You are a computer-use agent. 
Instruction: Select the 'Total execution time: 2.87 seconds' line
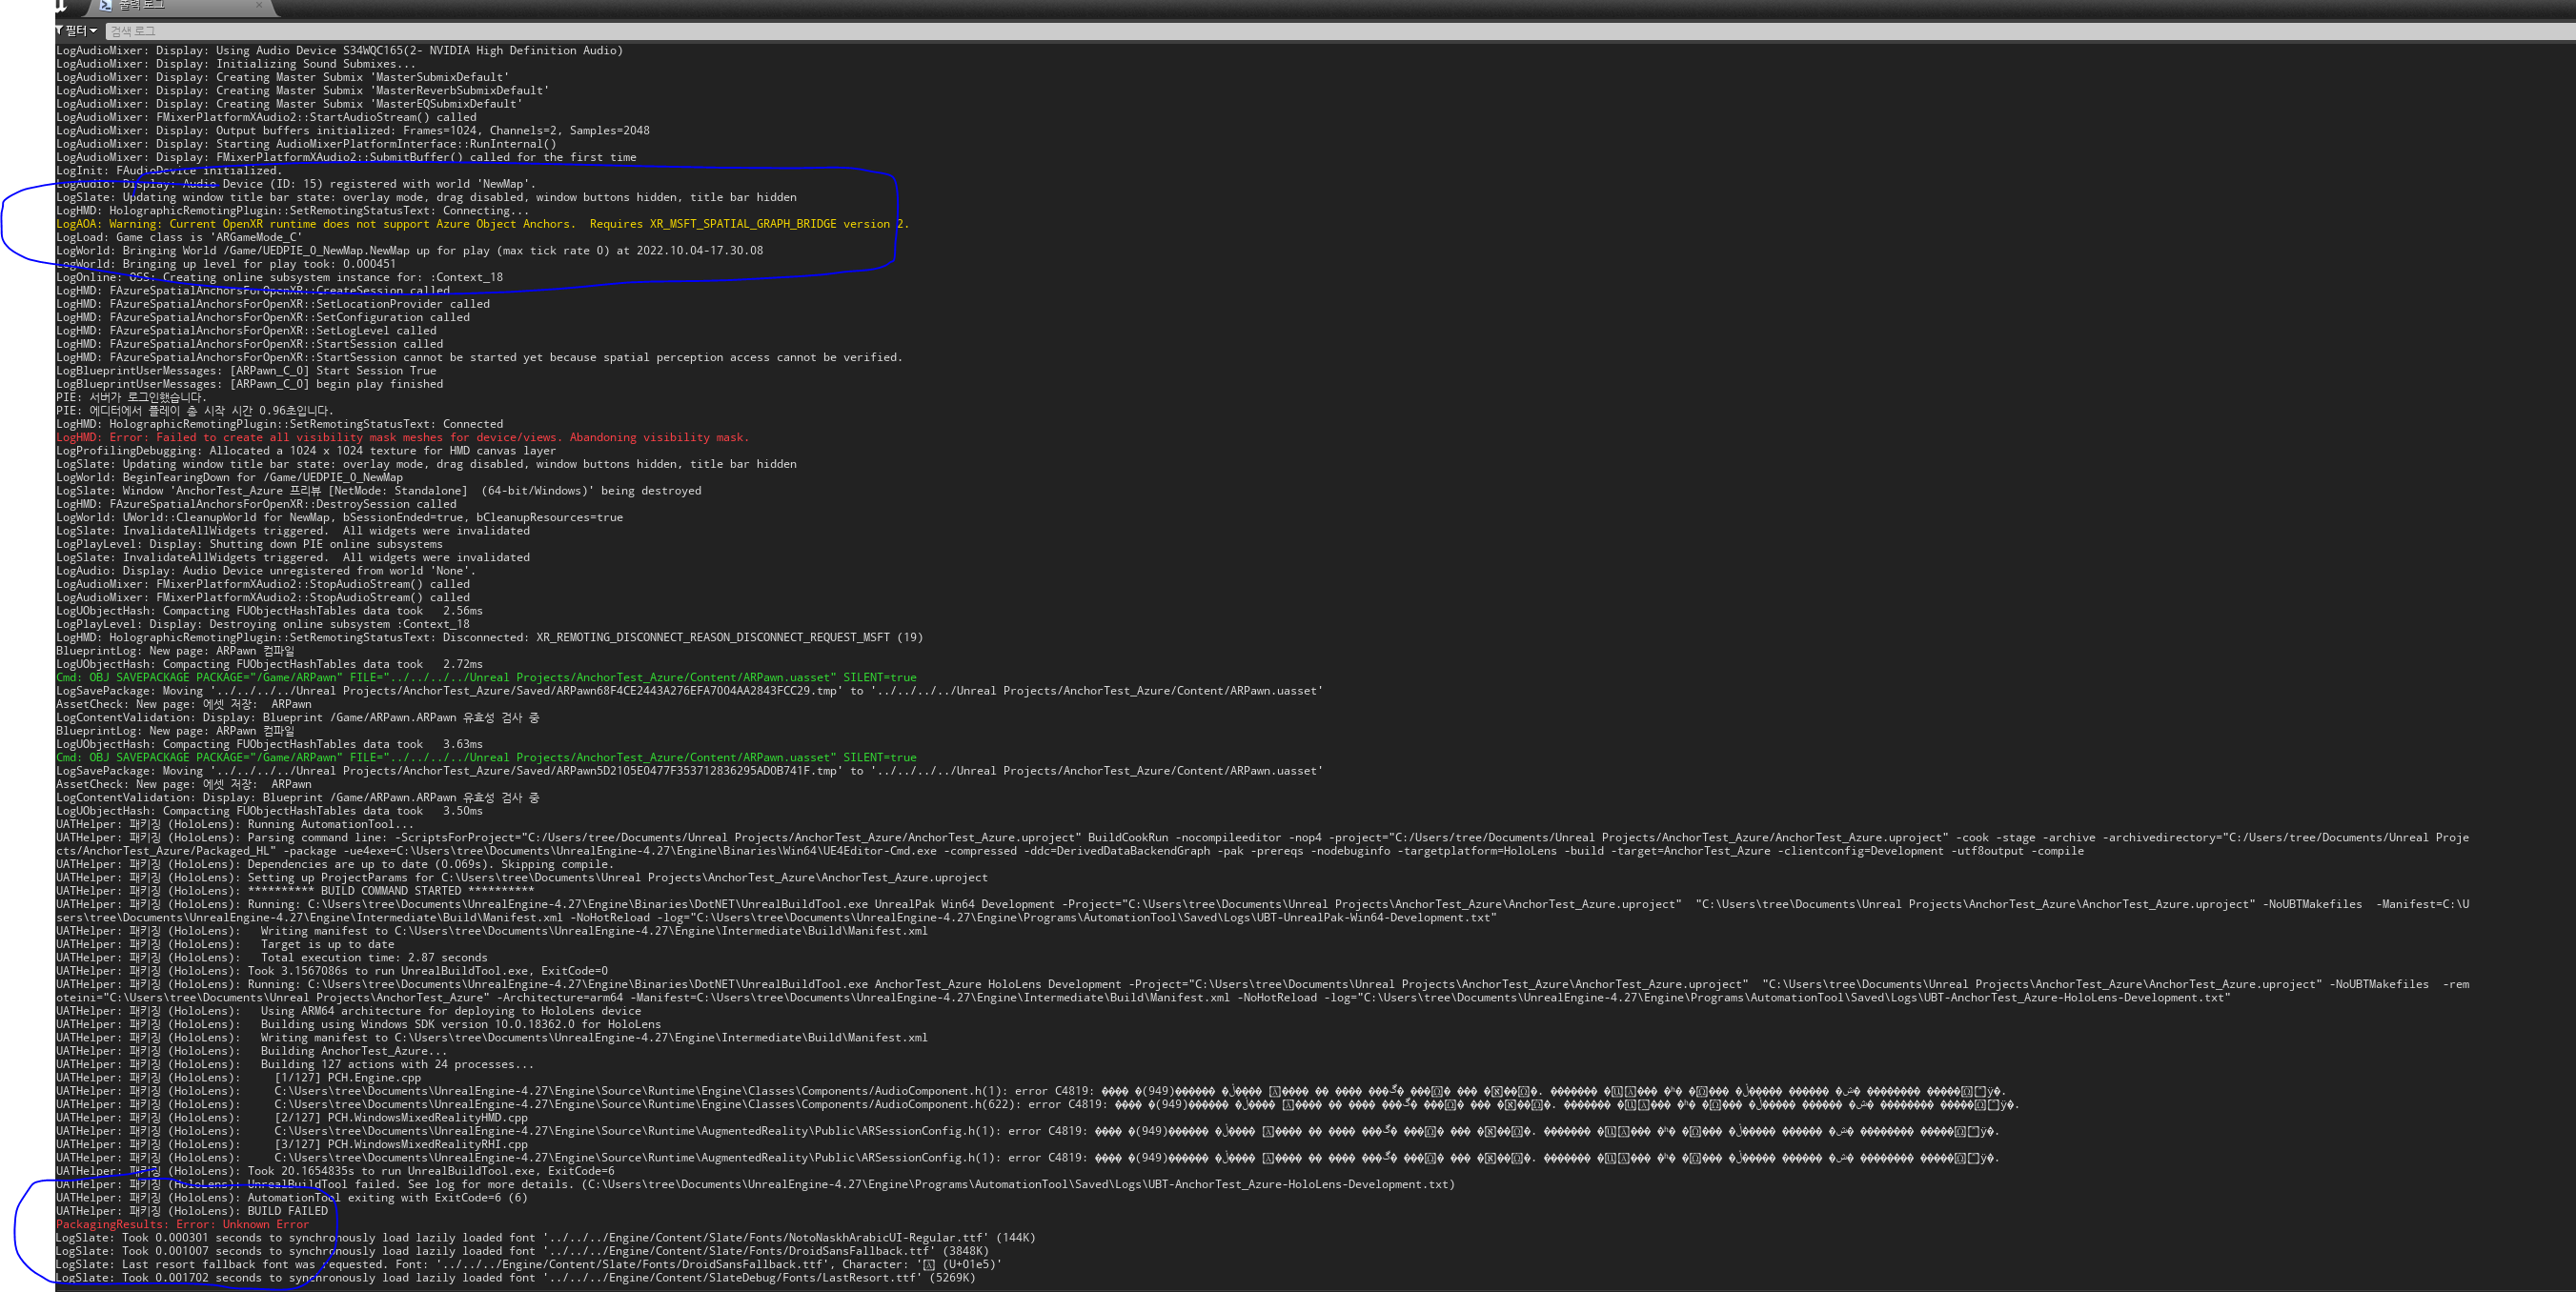coord(272,957)
